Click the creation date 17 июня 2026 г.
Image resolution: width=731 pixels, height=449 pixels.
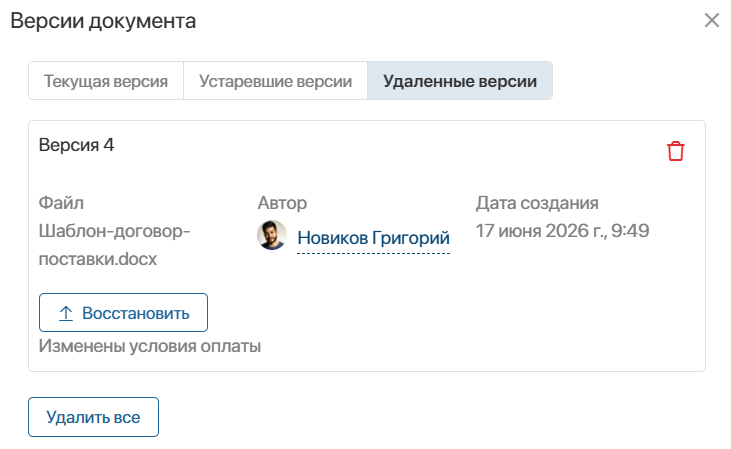pos(541,231)
